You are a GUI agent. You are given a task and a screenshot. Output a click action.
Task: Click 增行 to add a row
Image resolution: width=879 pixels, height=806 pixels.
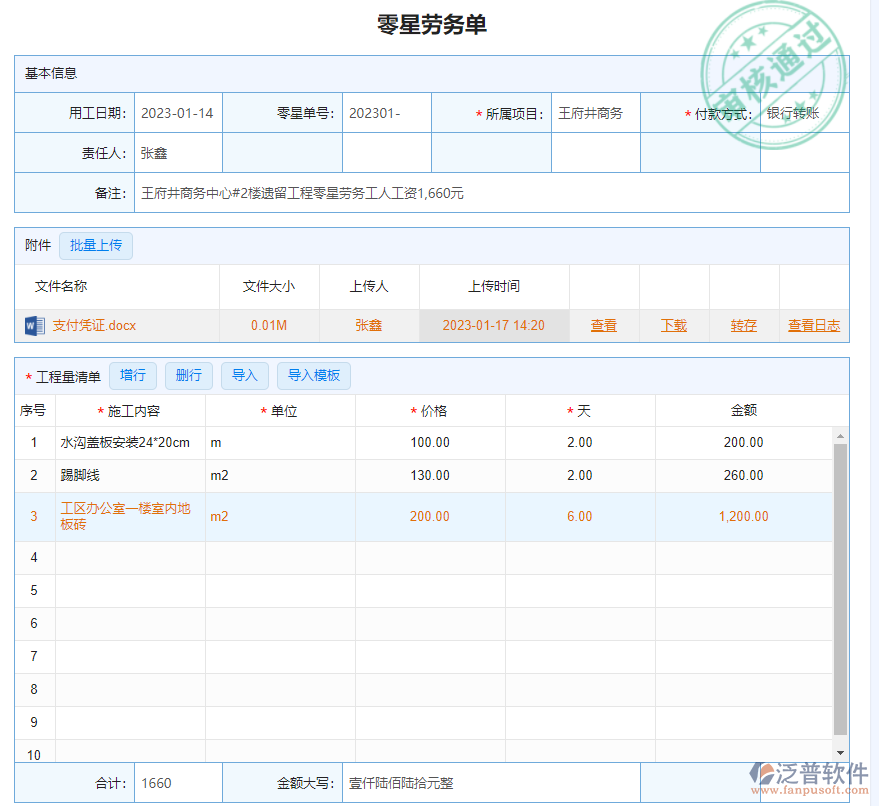coord(133,376)
